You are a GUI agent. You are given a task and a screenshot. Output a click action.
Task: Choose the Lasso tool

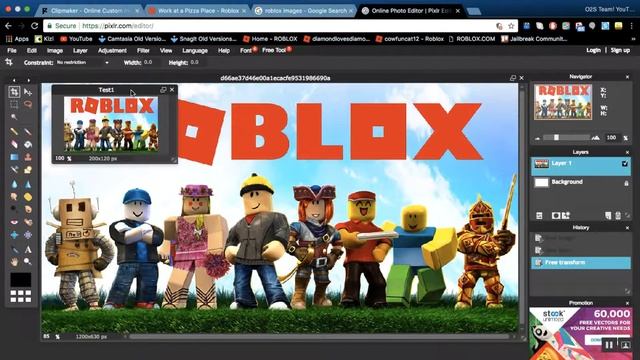(x=28, y=104)
